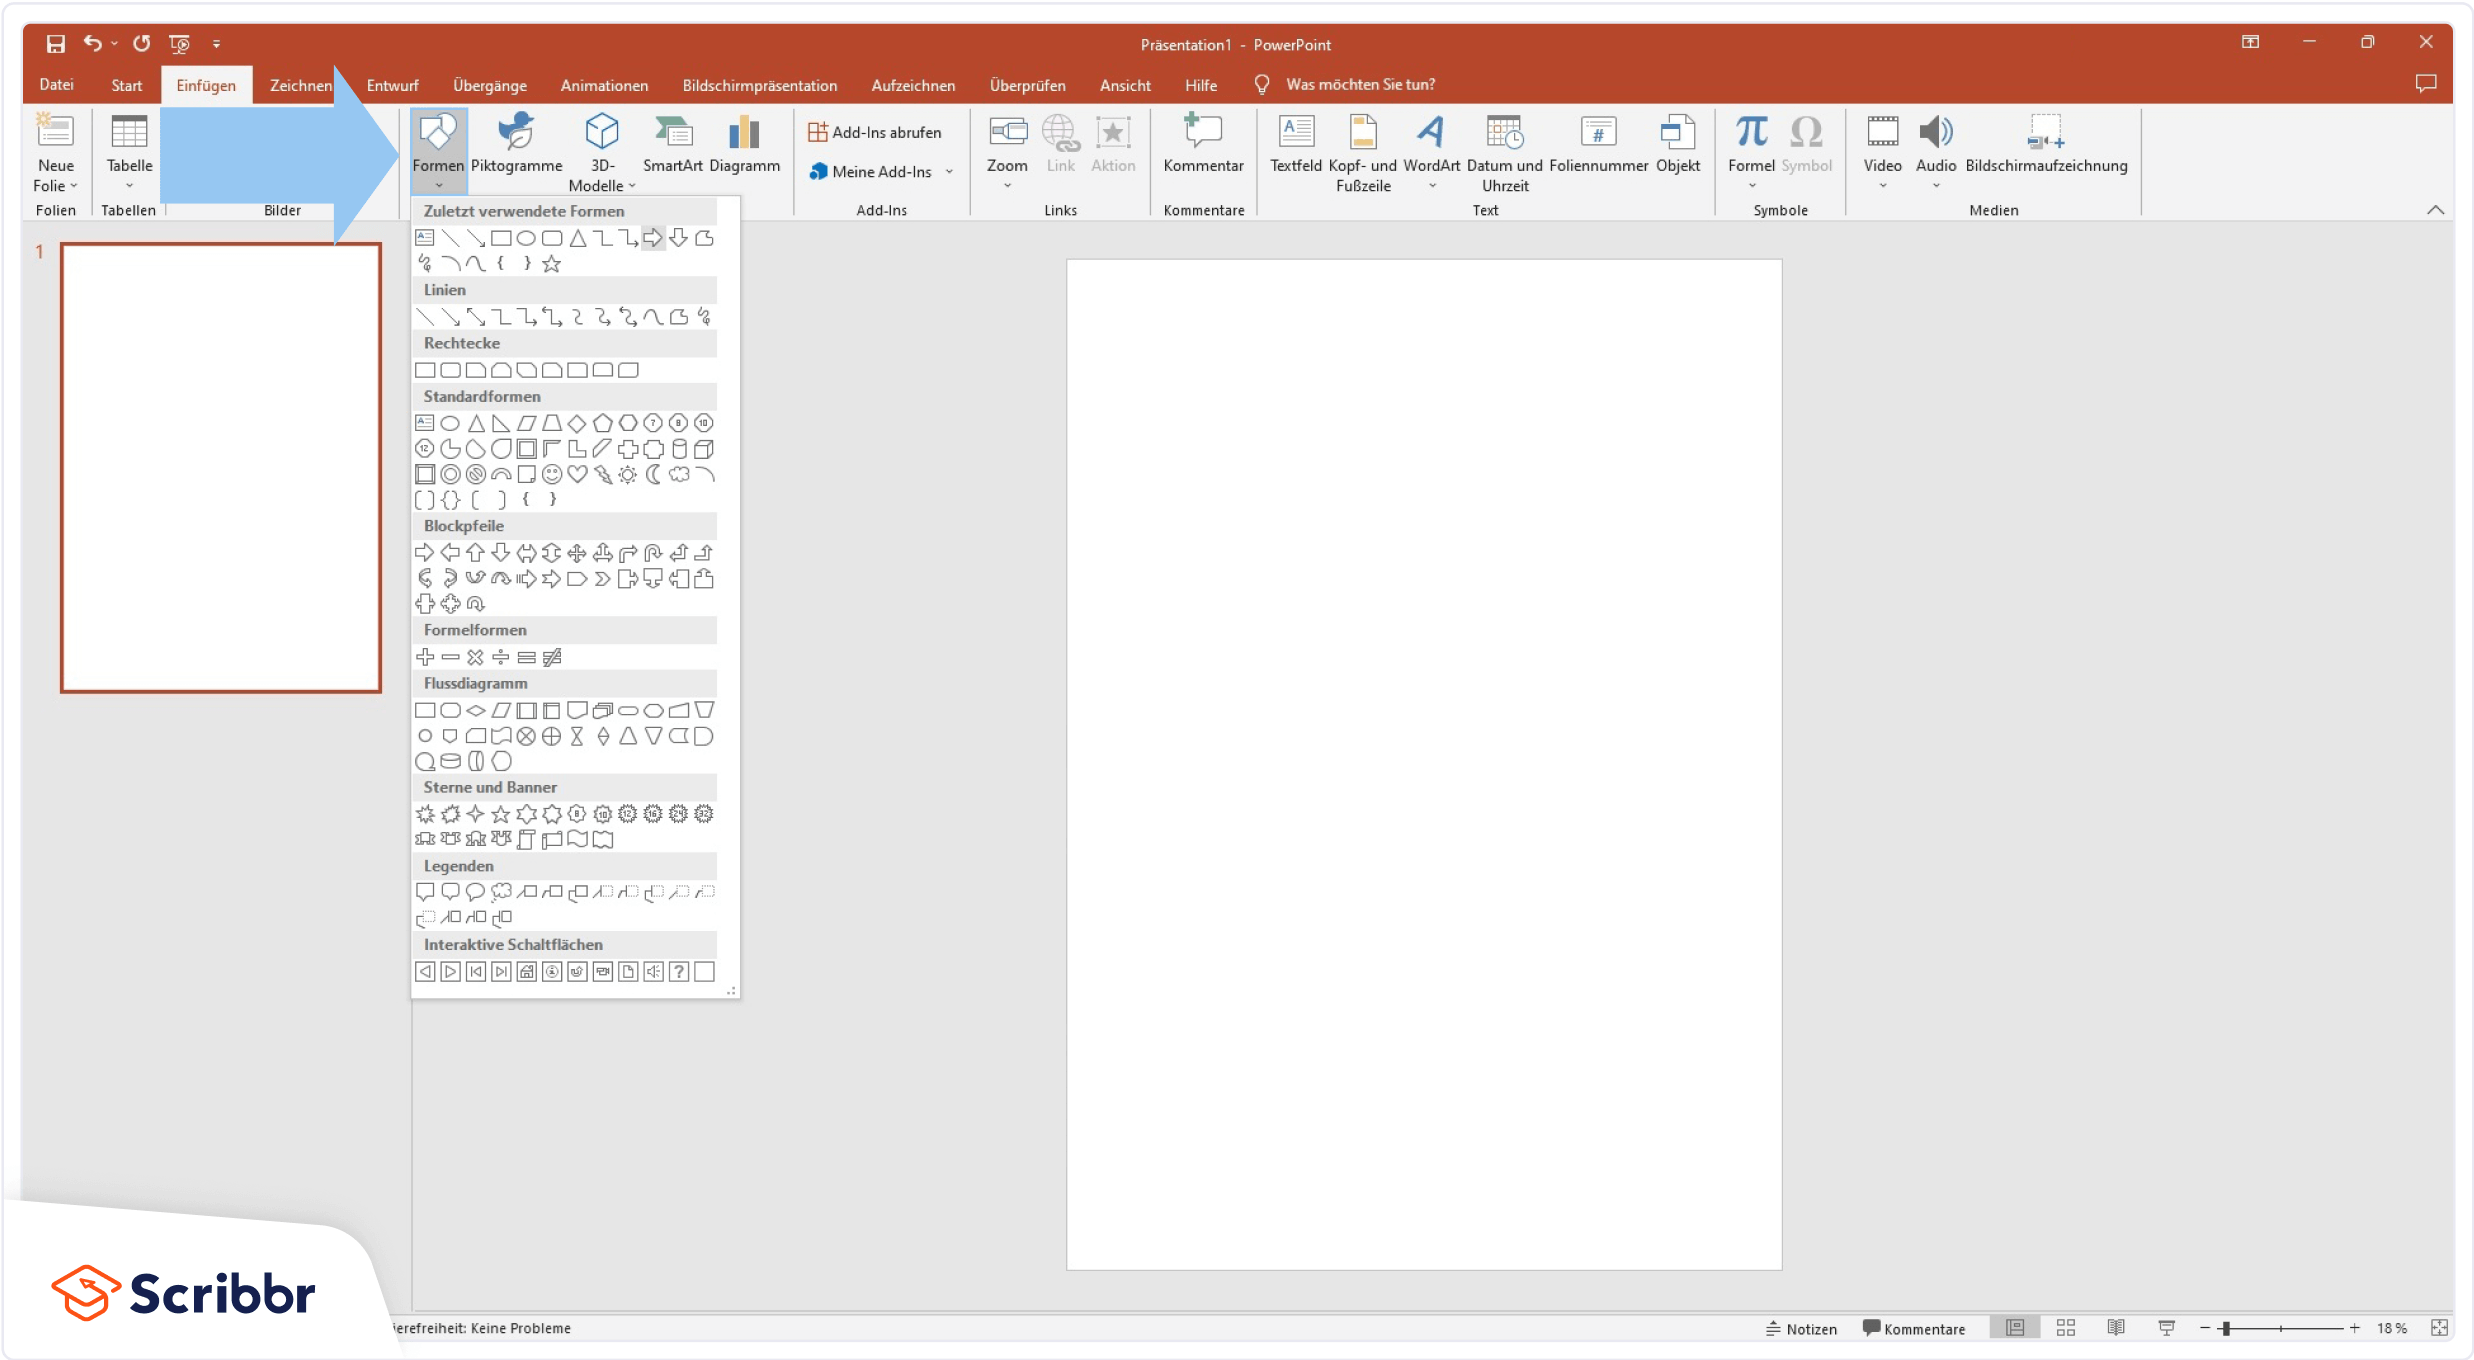Select slide 1 thumbnail
Viewport: 2474px width, 1360px height.
pyautogui.click(x=220, y=467)
